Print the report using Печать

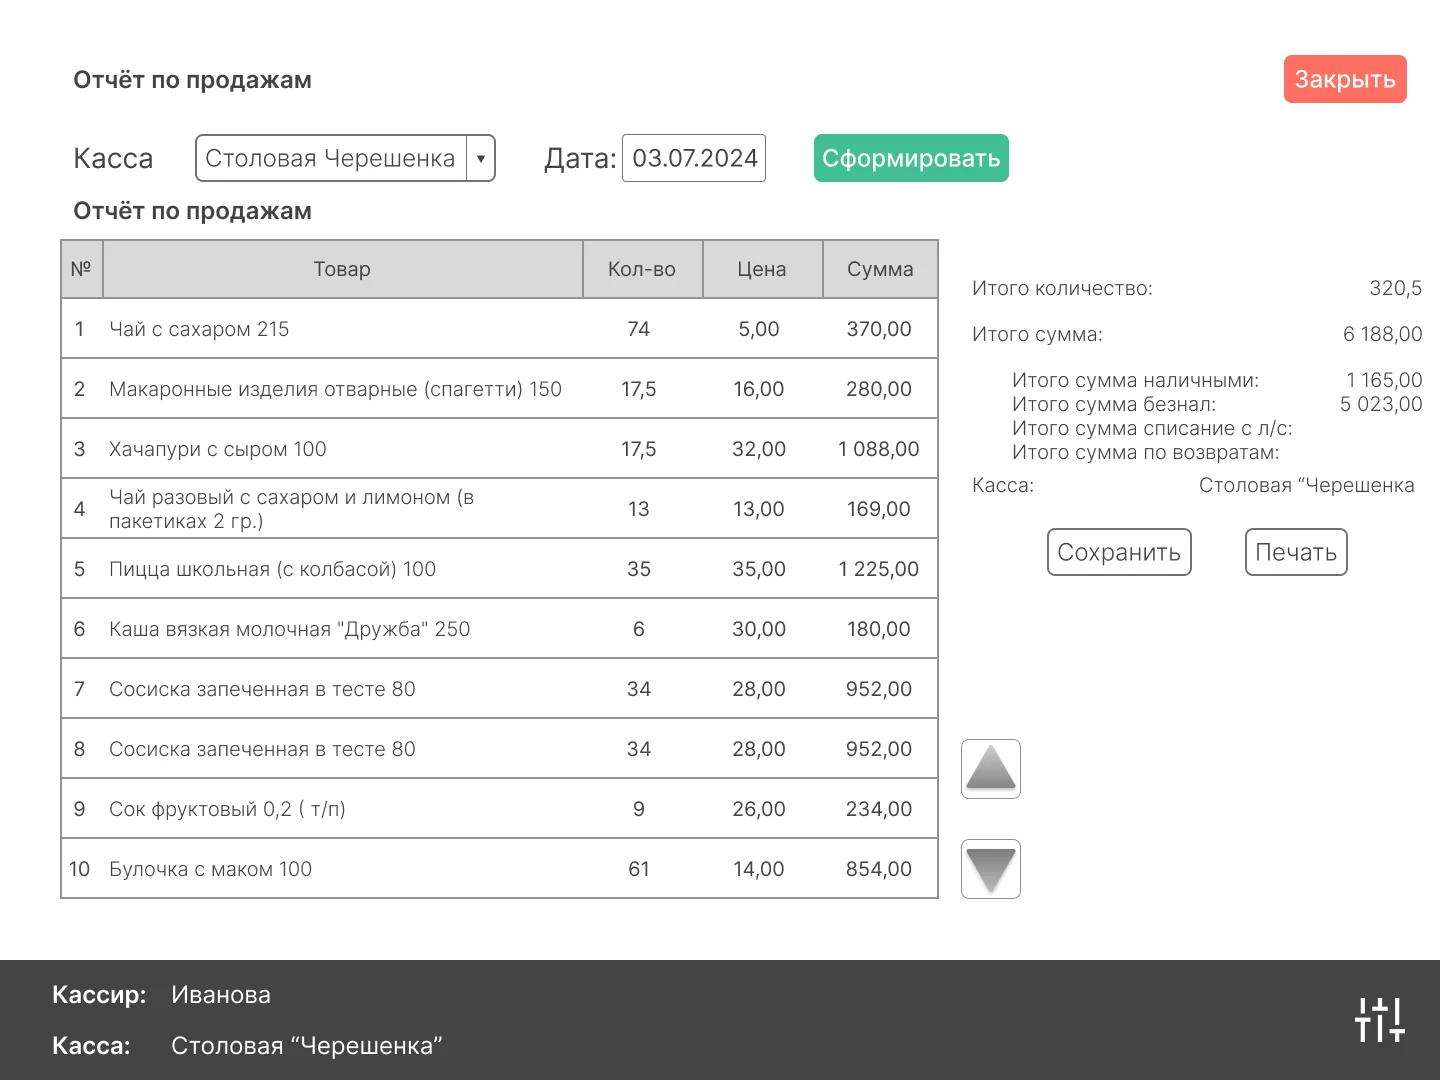point(1296,552)
